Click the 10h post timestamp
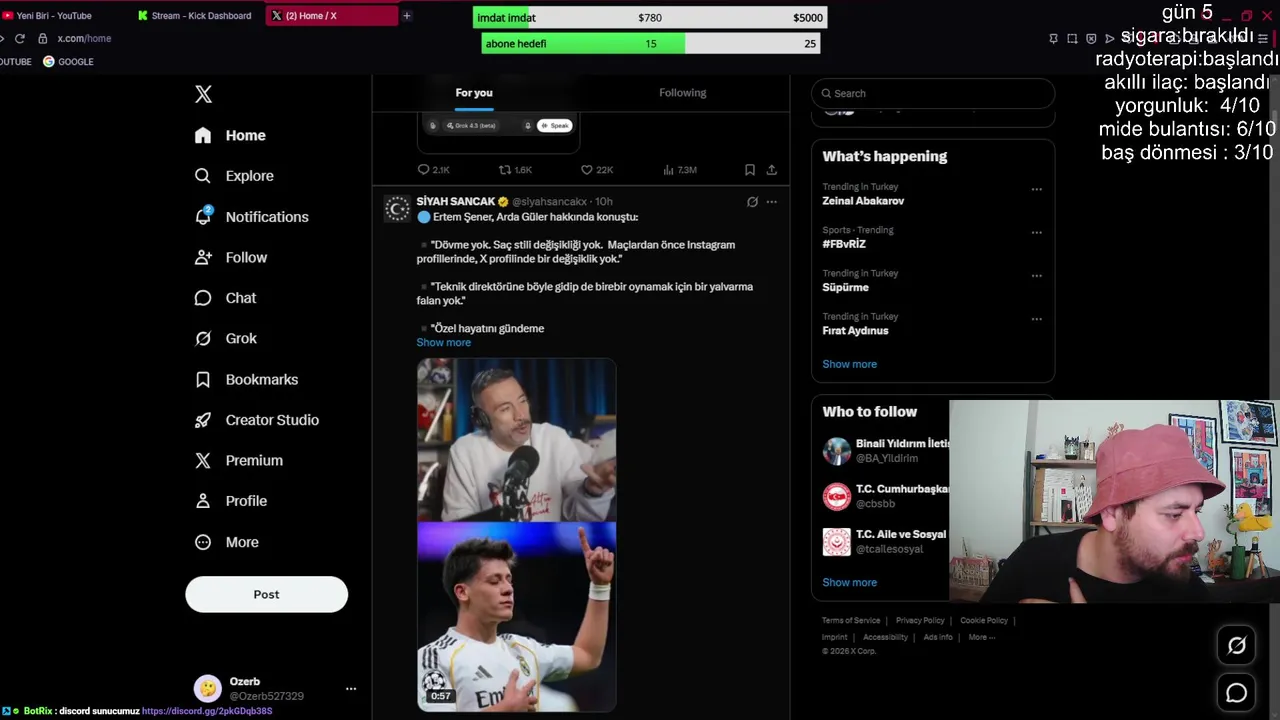Screen dimensions: 1280x720 [x=604, y=201]
